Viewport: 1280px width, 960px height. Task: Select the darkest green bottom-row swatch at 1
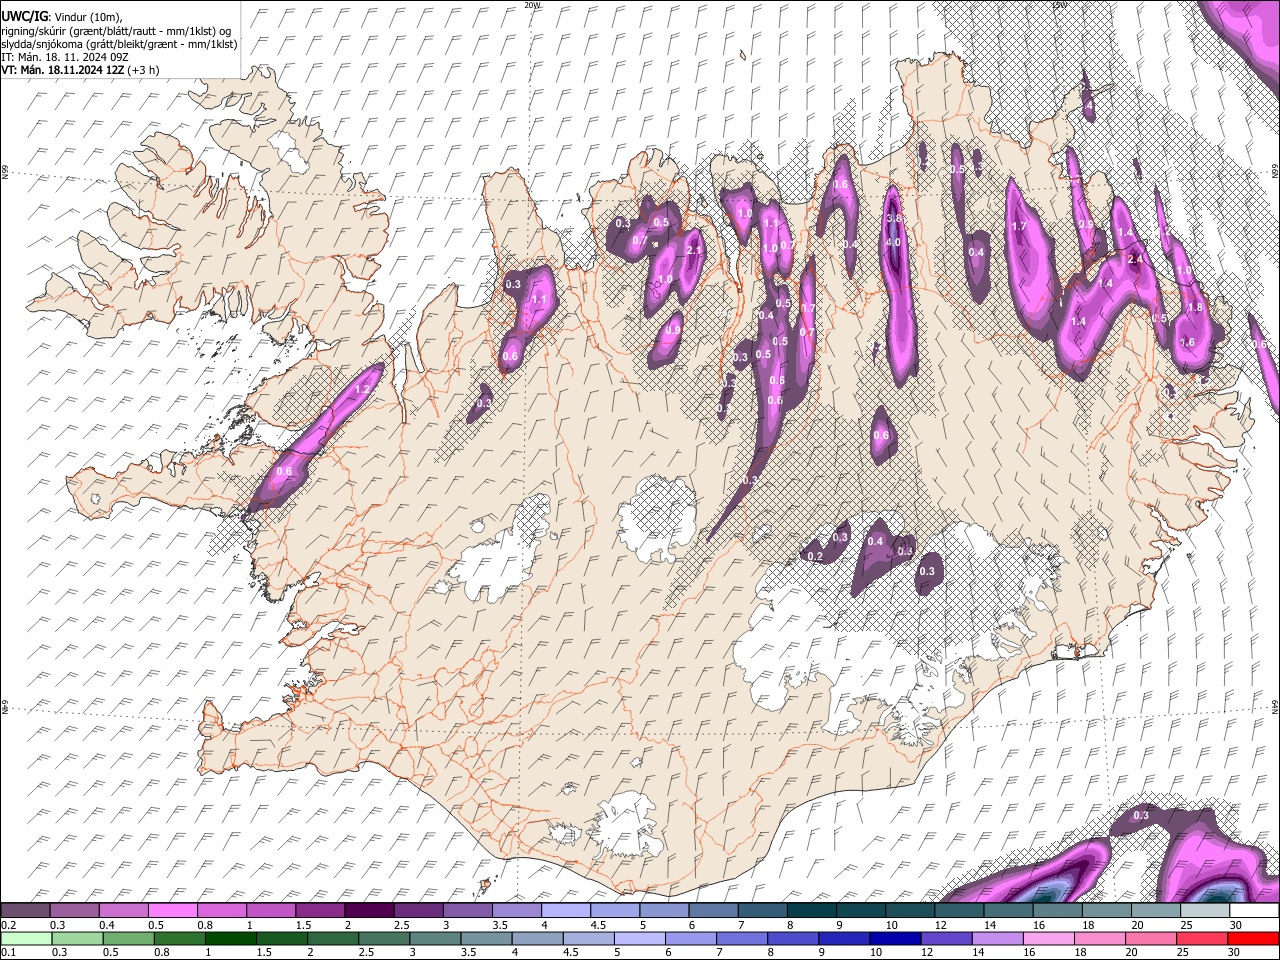[x=231, y=938]
